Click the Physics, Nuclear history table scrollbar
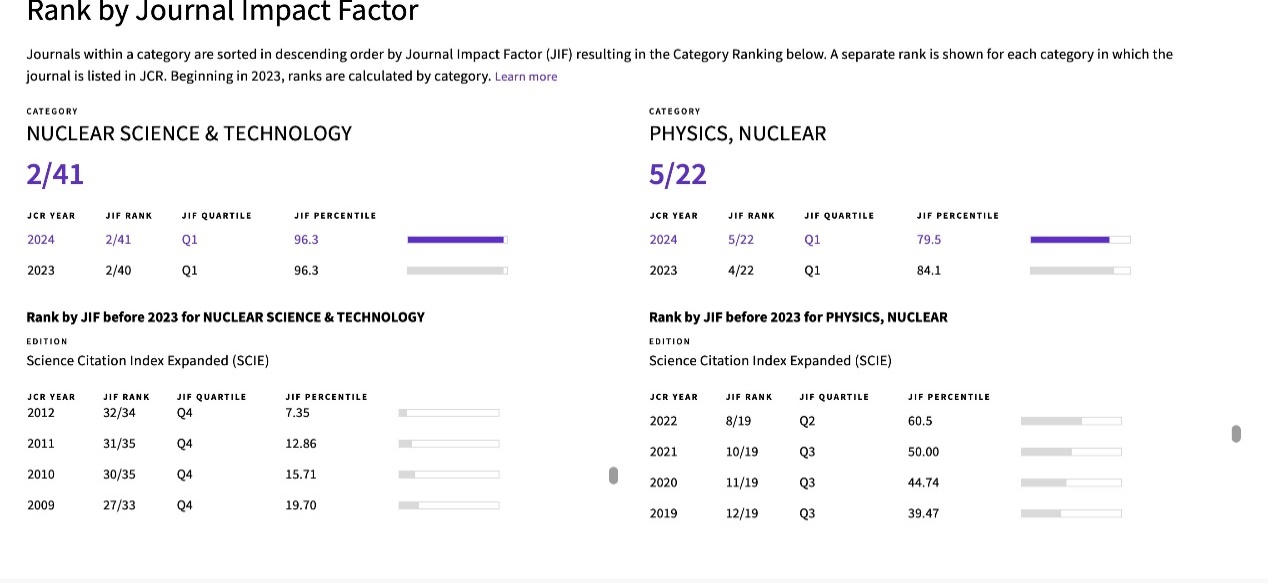The height and width of the screenshot is (583, 1268). click(x=1236, y=434)
